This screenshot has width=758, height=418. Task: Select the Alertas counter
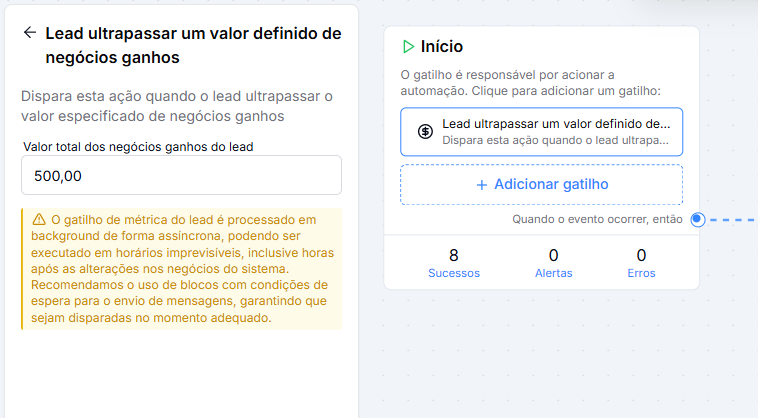click(554, 262)
